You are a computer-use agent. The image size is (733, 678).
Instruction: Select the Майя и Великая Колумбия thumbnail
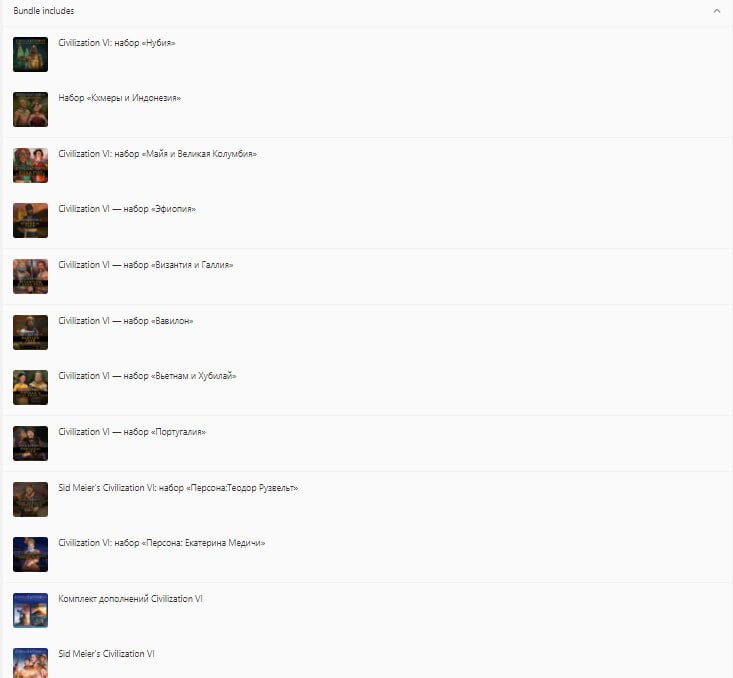[30, 166]
